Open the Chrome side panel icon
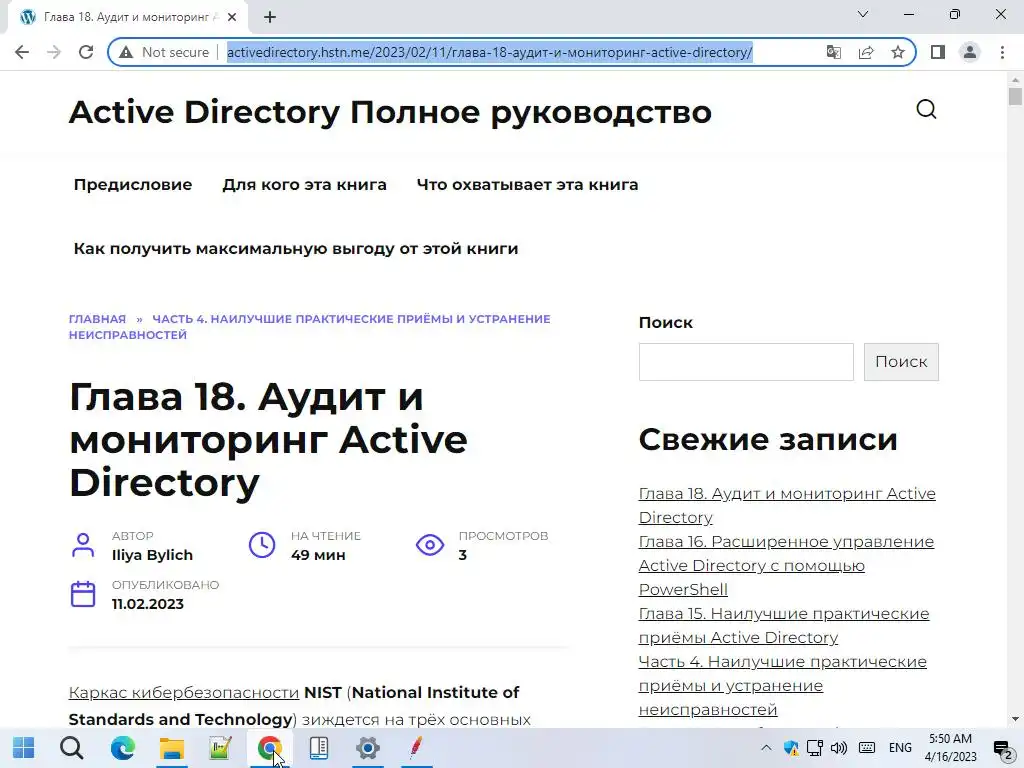 pyautogui.click(x=938, y=52)
